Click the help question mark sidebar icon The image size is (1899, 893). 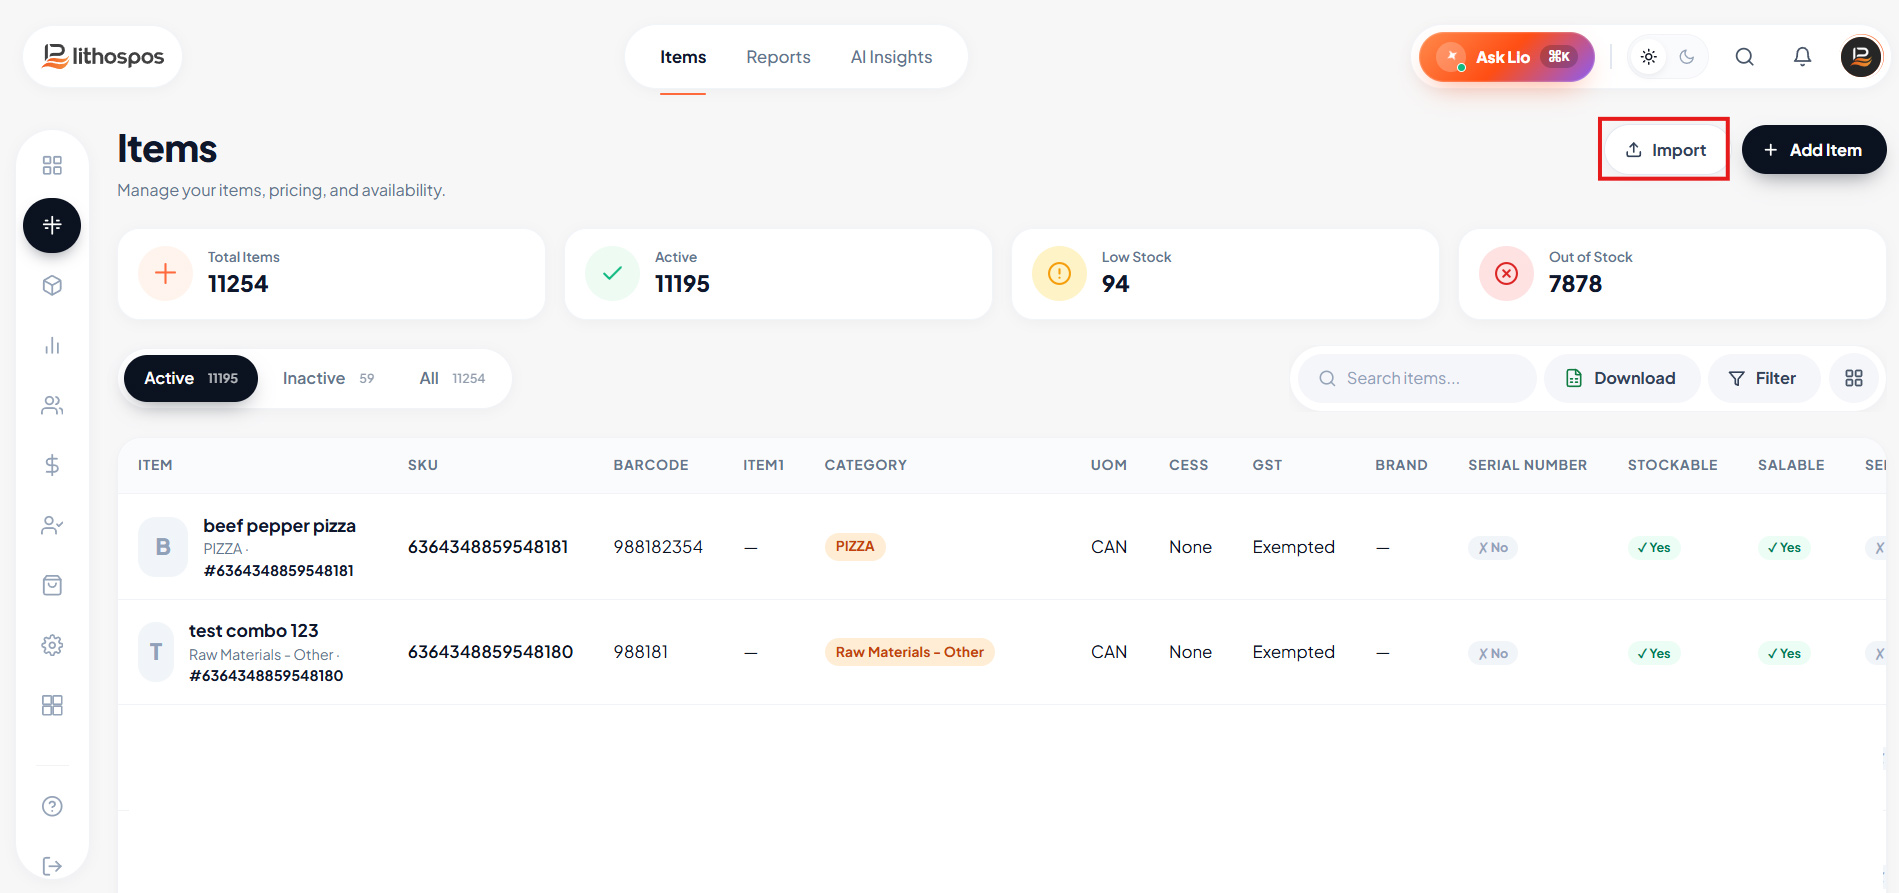52,806
